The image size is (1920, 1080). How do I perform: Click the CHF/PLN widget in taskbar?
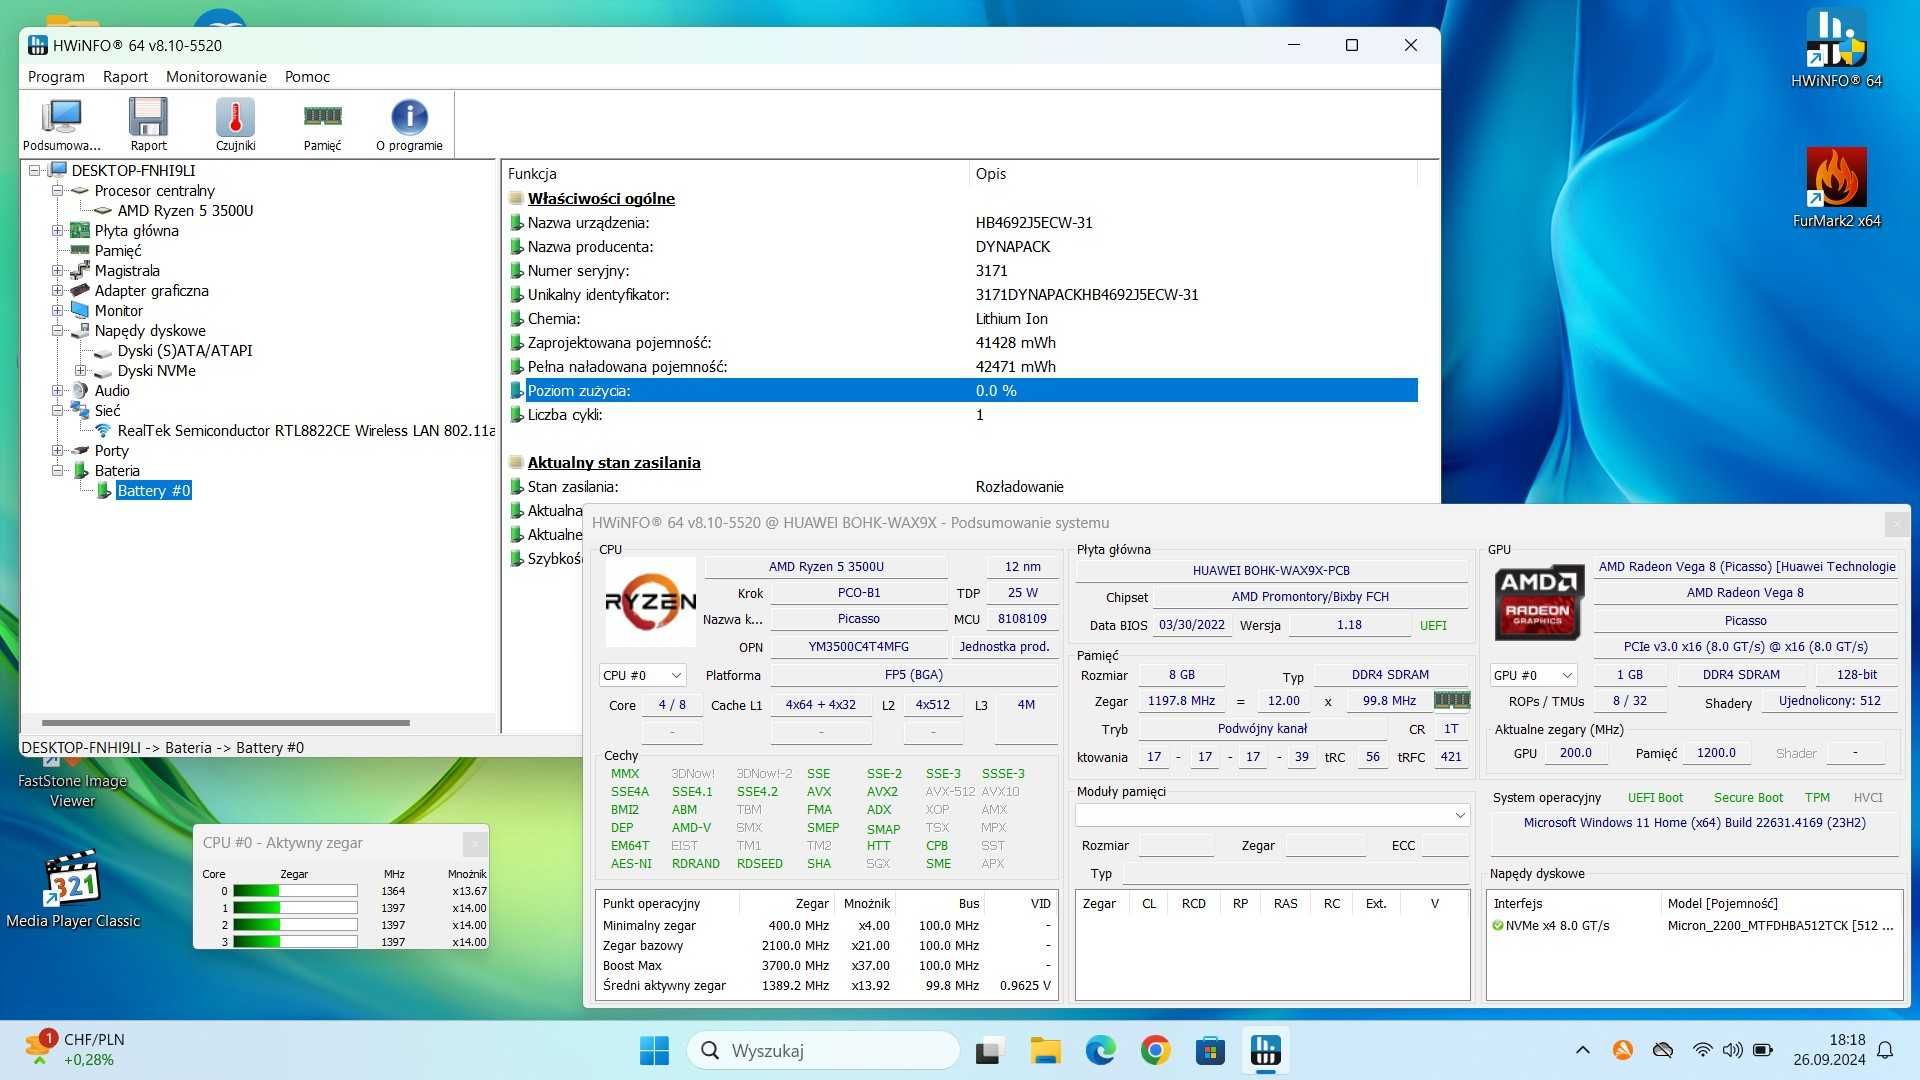click(75, 1050)
